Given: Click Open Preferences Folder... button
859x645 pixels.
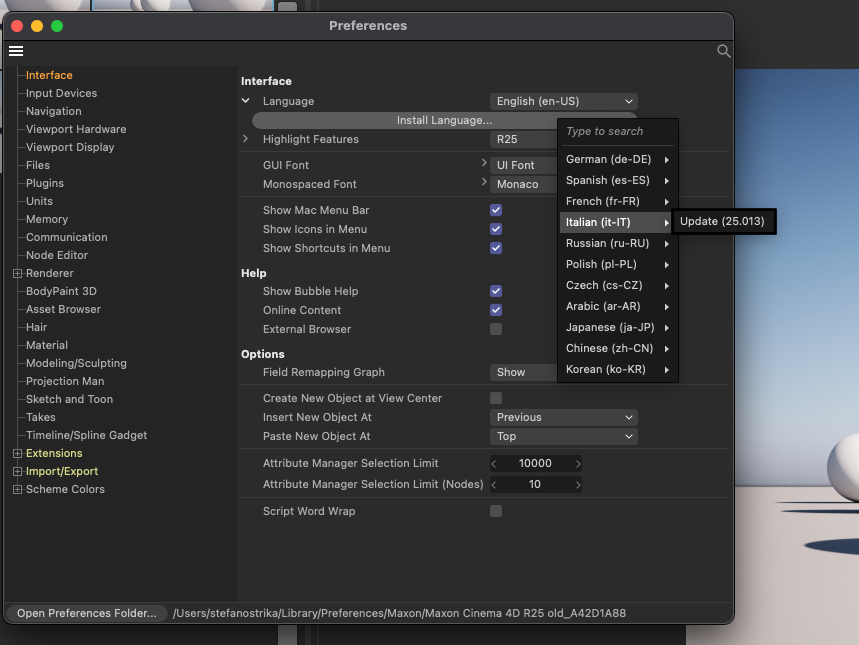Looking at the screenshot, I should point(87,613).
